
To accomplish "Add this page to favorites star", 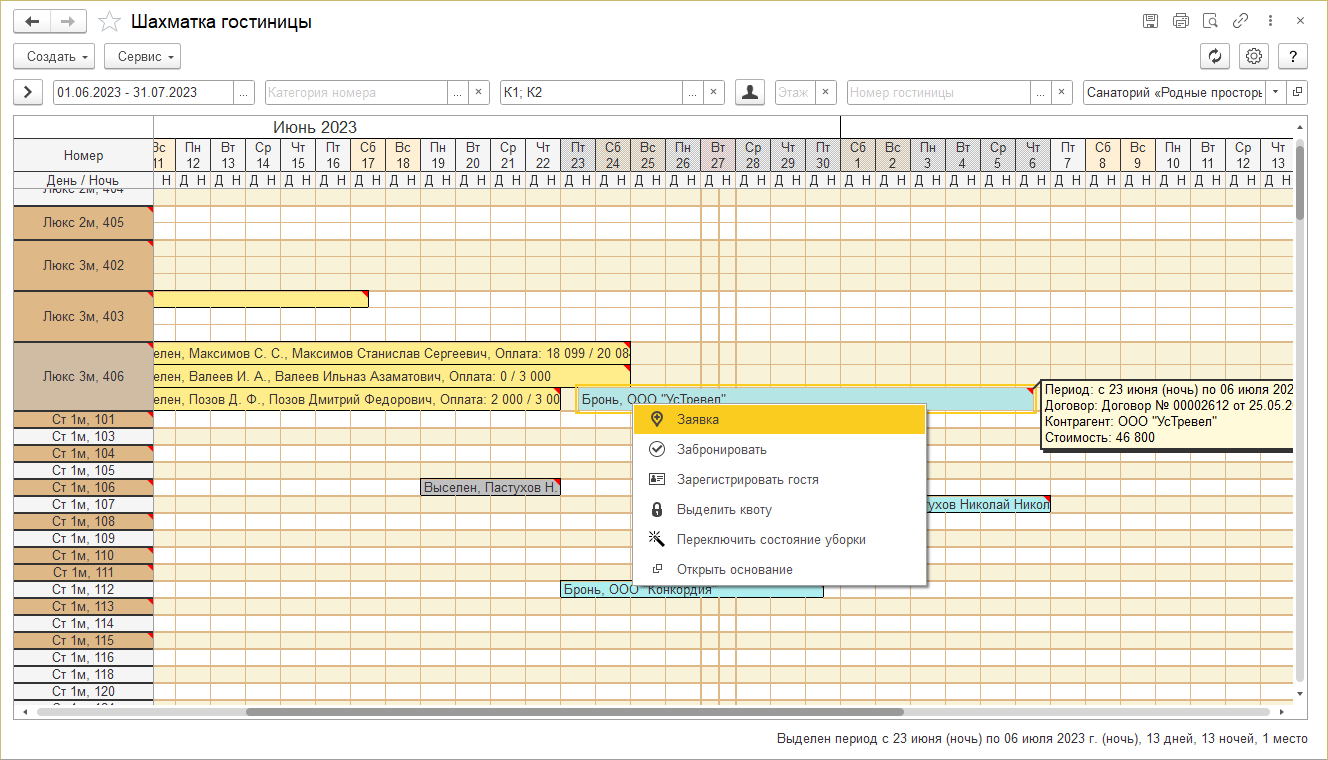I will pos(110,21).
